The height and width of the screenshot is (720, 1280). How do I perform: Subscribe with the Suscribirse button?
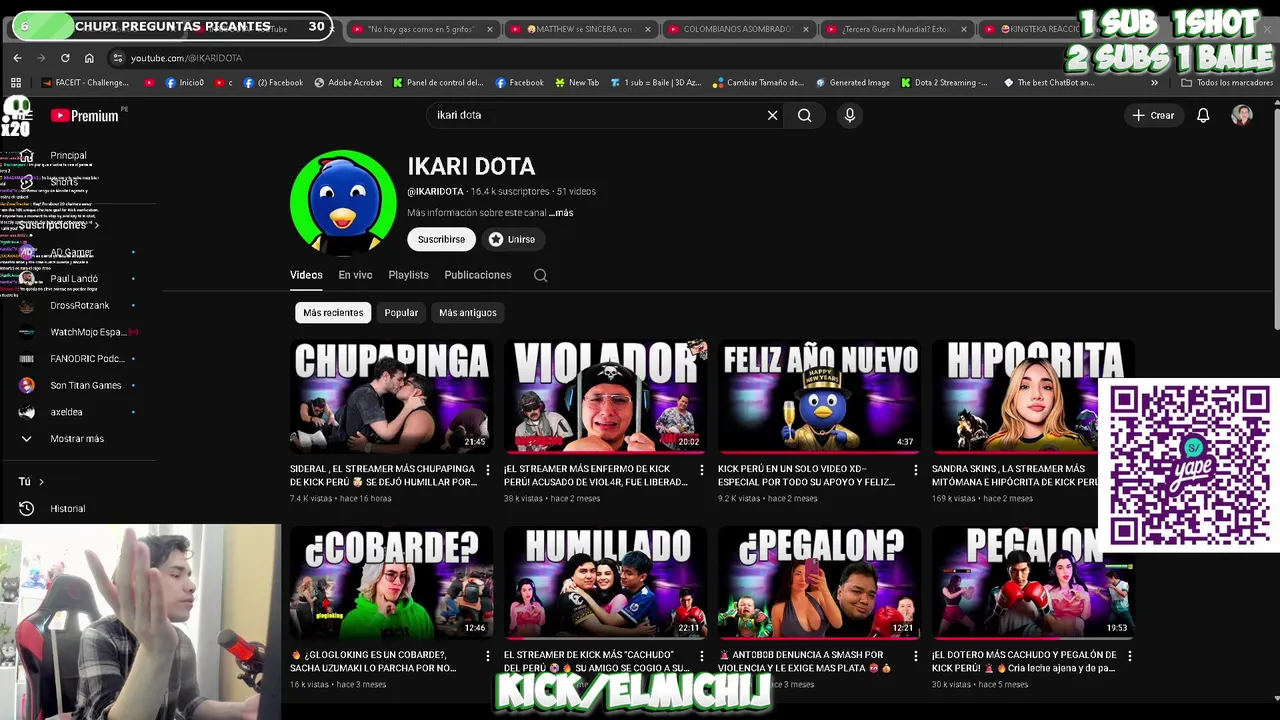coord(441,239)
